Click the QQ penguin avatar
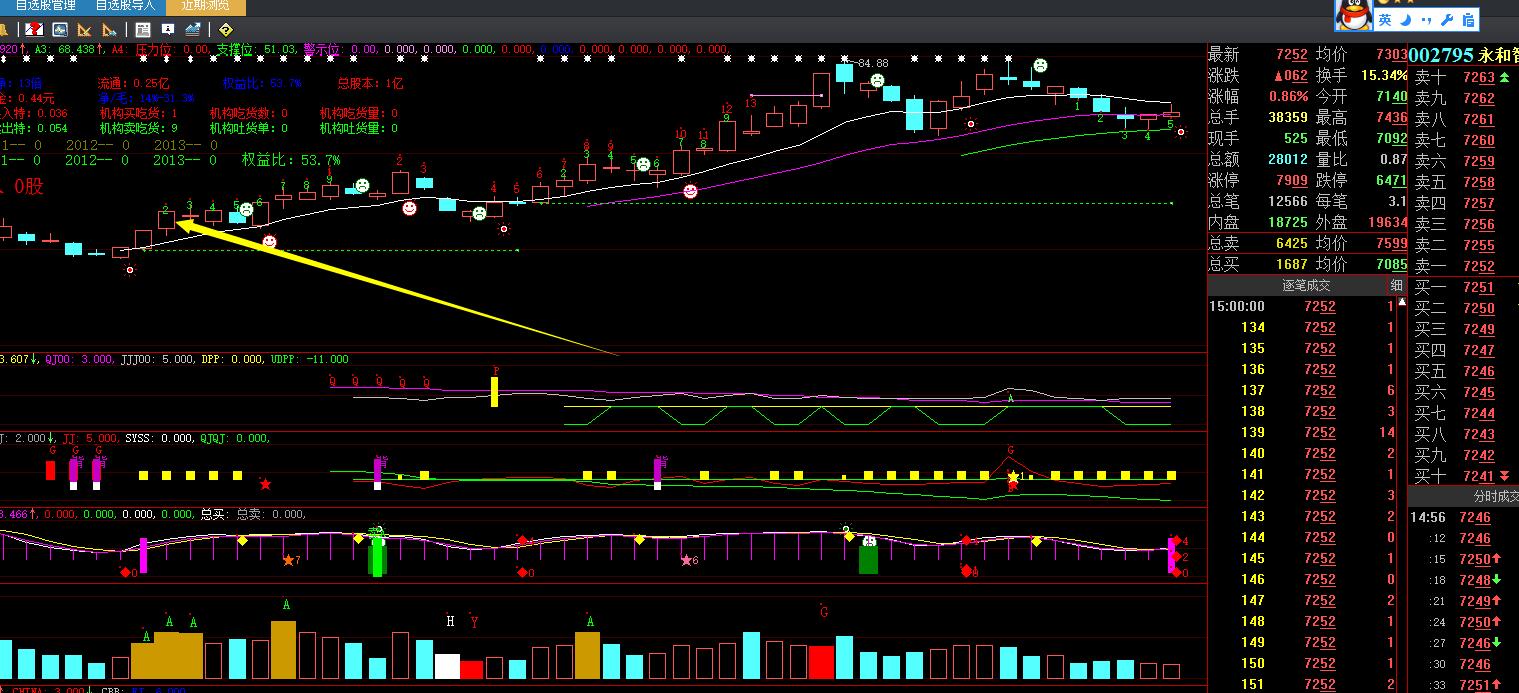1519x693 pixels. click(x=1352, y=15)
